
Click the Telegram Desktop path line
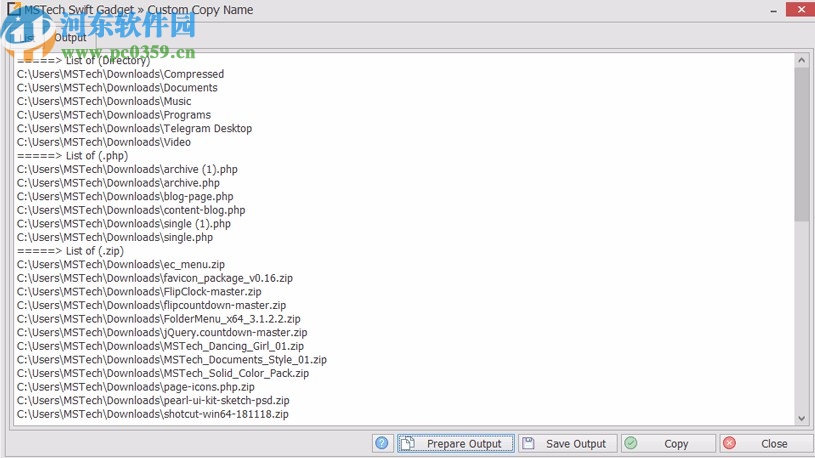point(134,128)
